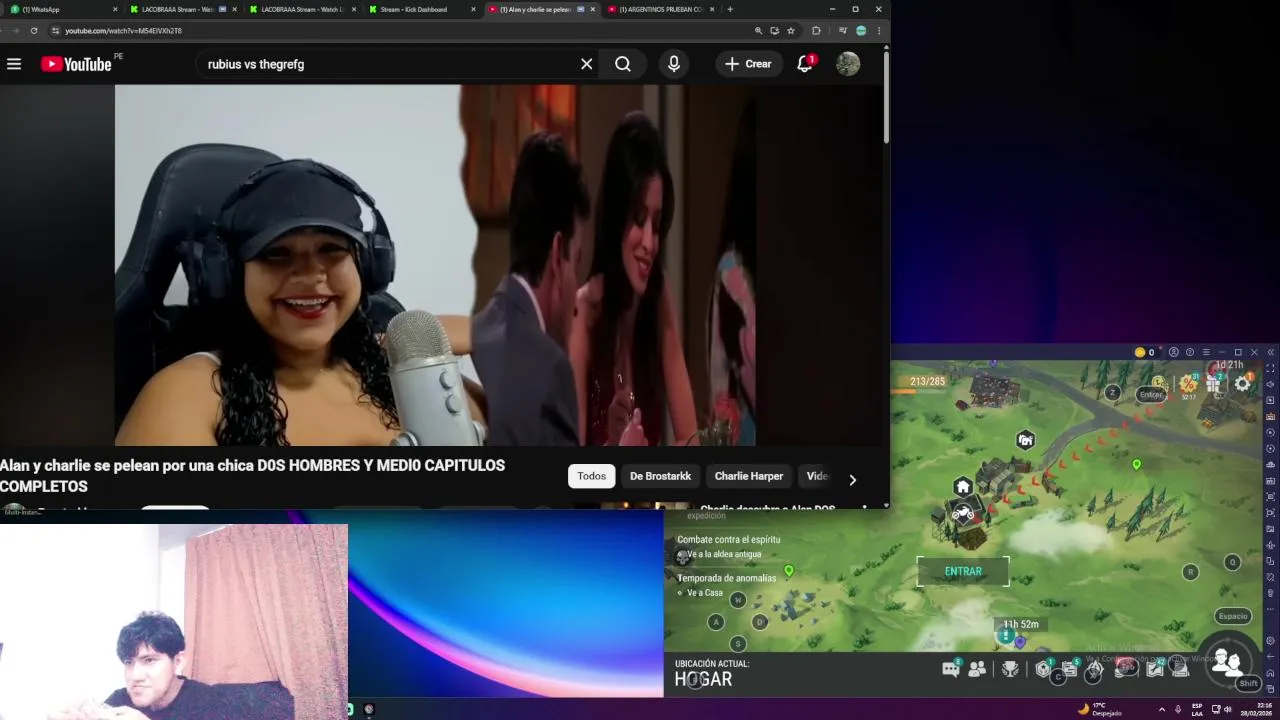This screenshot has height=720, width=1280.
Task: Show more filter chips with the right arrow
Action: (x=852, y=480)
